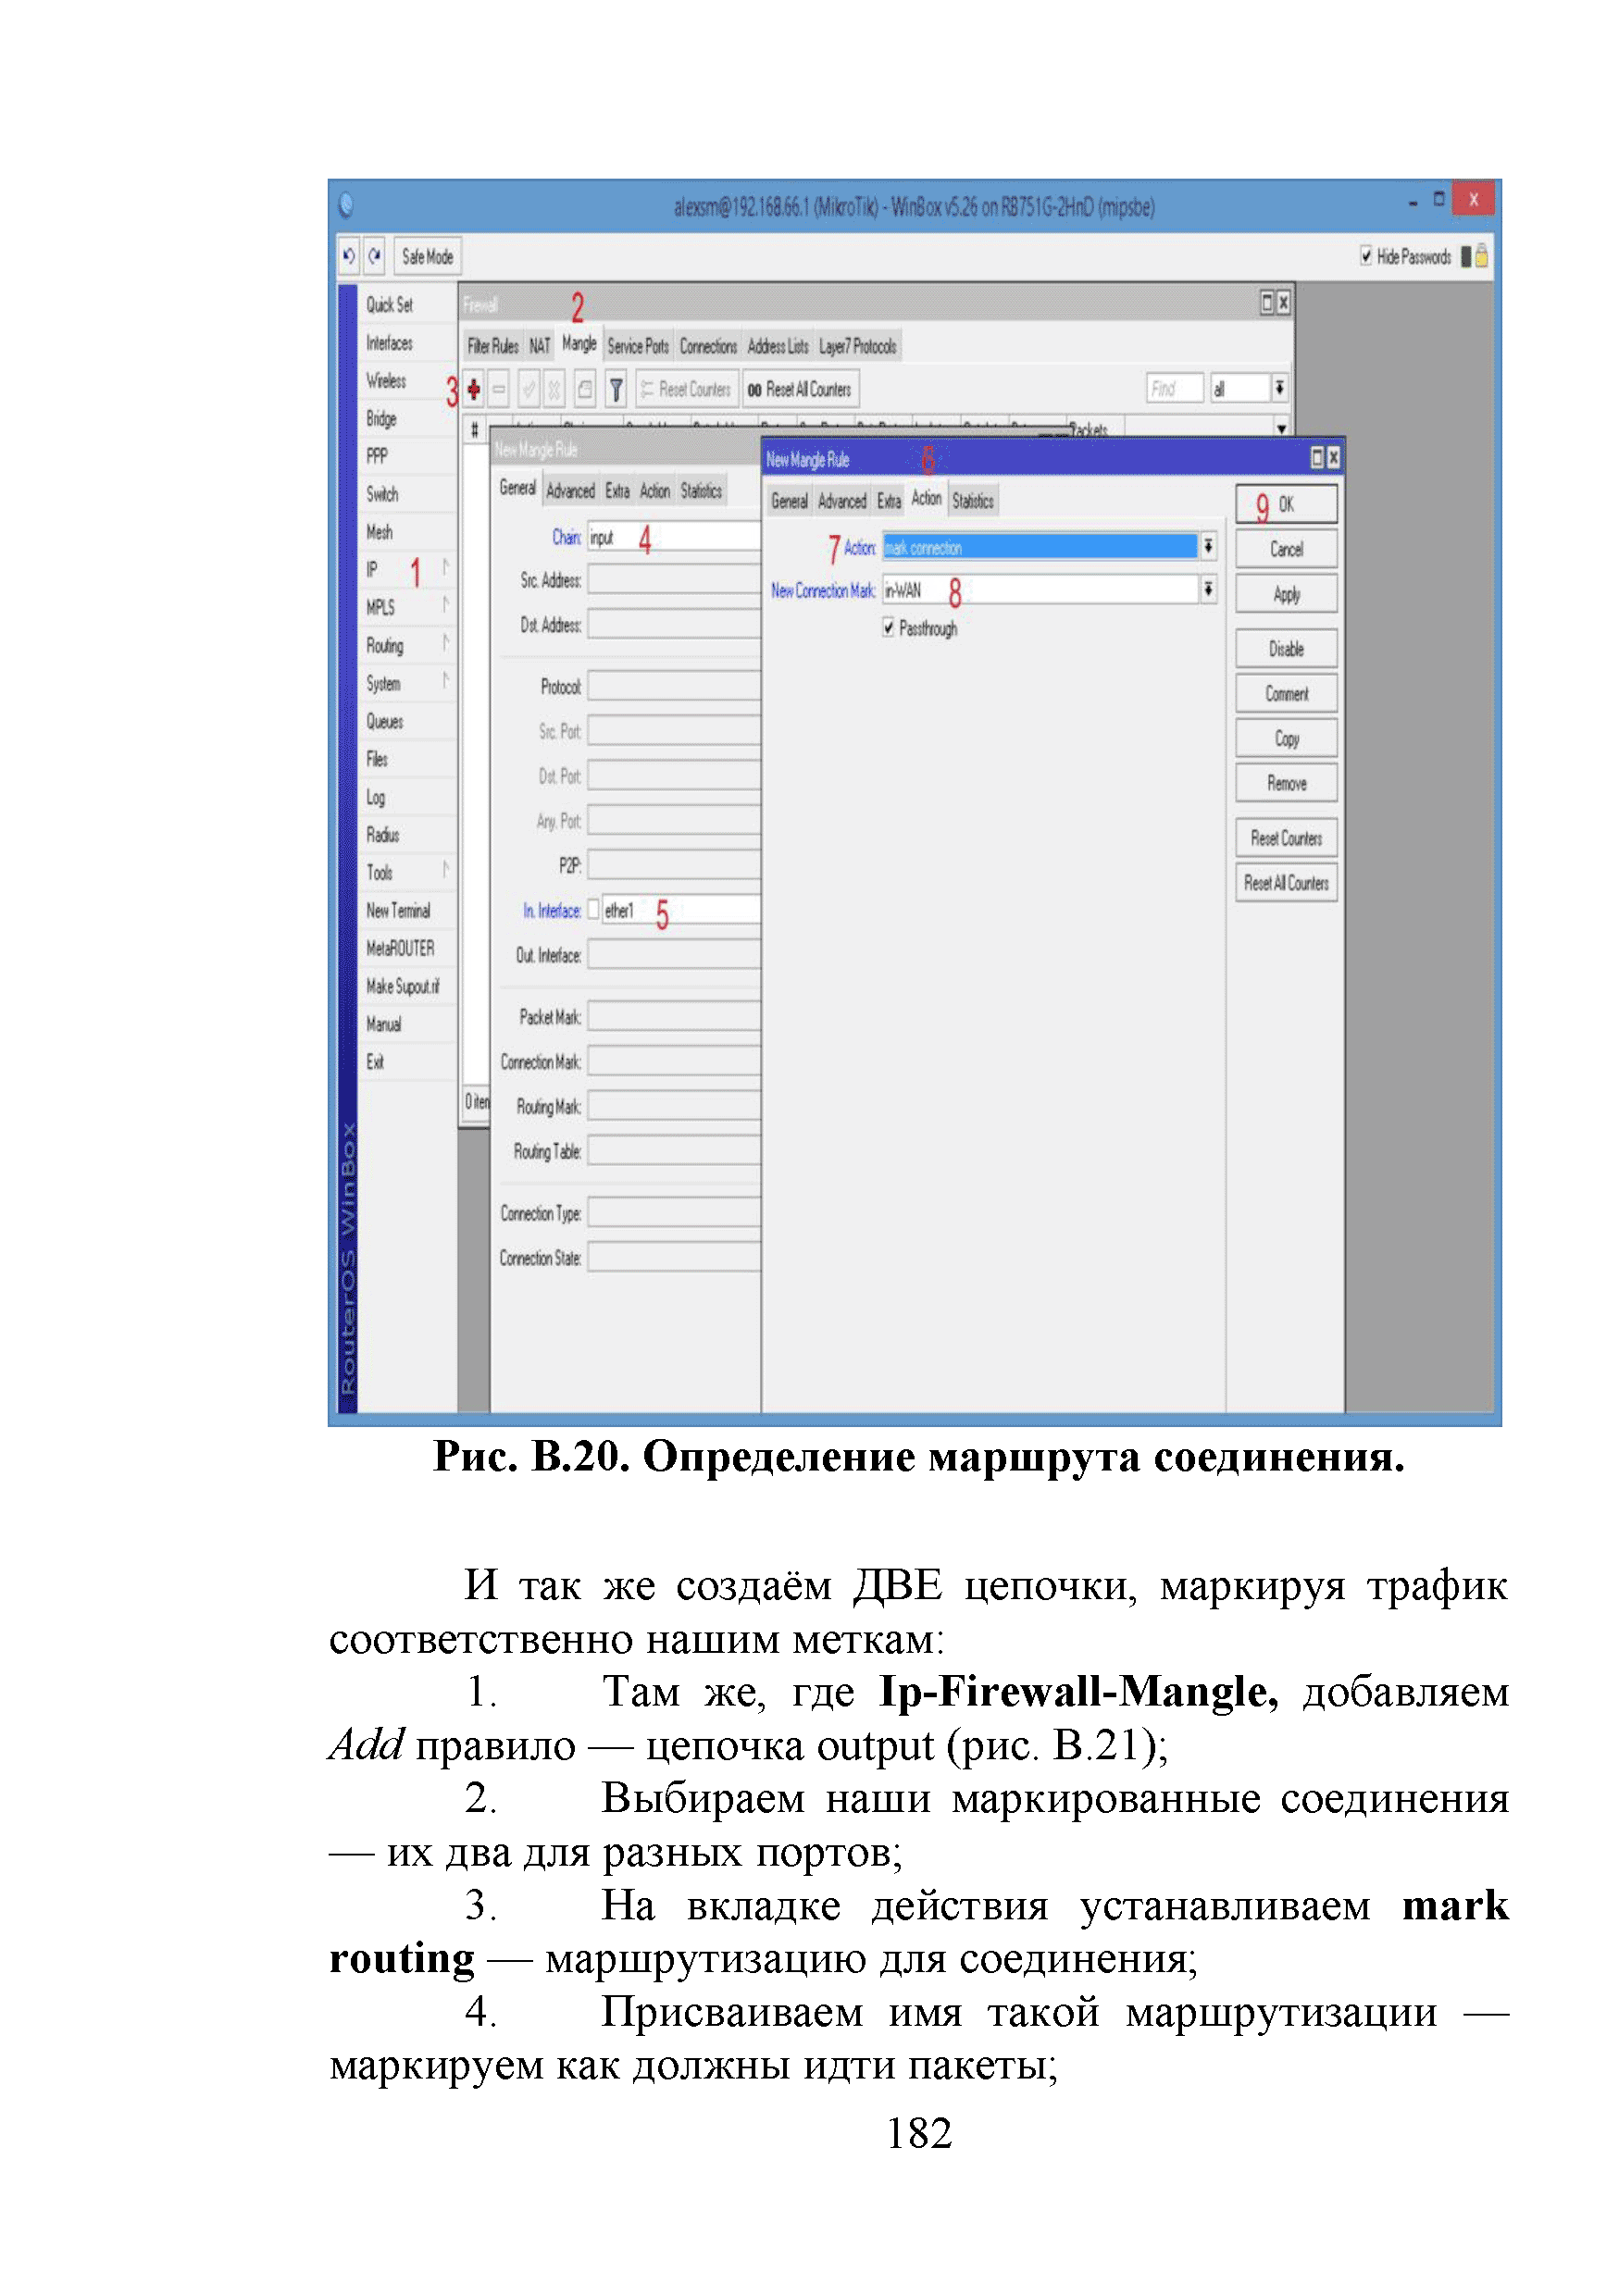The width and height of the screenshot is (1619, 2296).
Task: Expand the Routing submenu in sidebar
Action: pyautogui.click(x=446, y=644)
